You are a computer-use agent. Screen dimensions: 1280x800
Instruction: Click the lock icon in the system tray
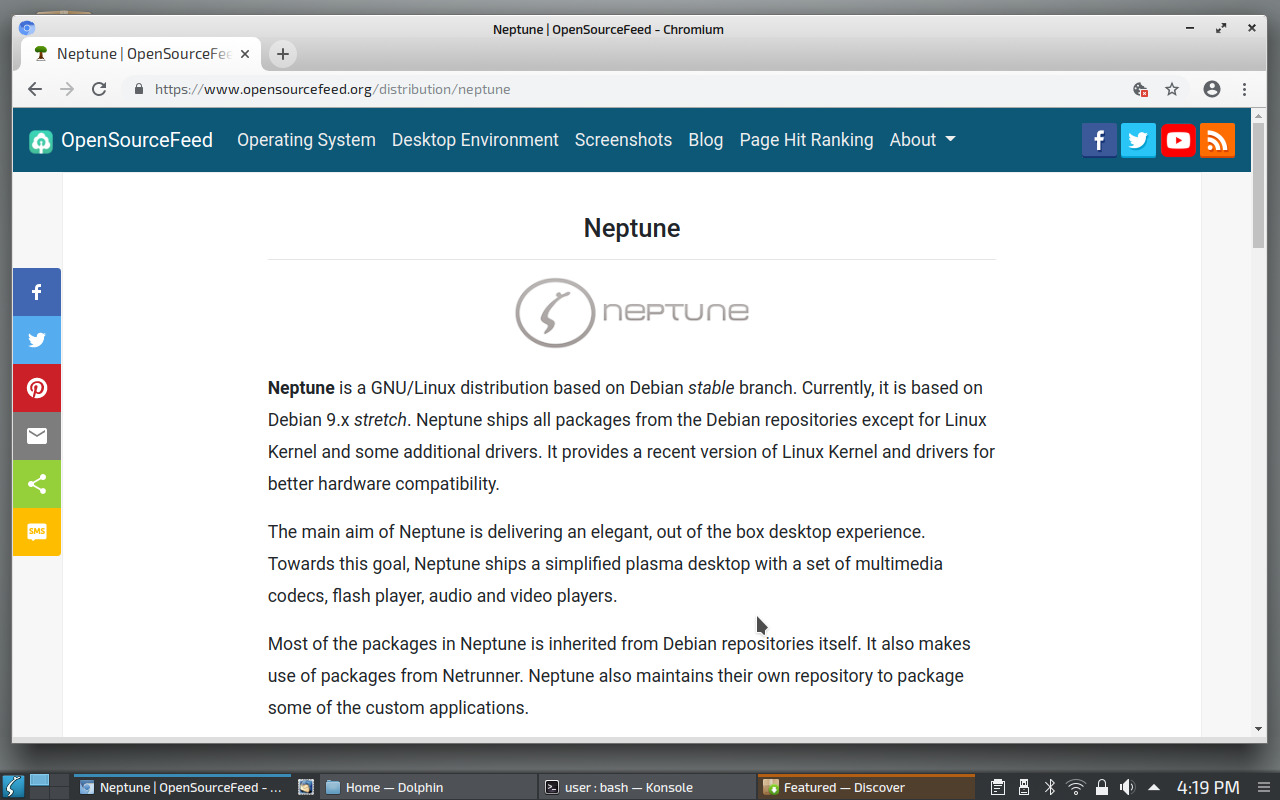tap(1101, 787)
